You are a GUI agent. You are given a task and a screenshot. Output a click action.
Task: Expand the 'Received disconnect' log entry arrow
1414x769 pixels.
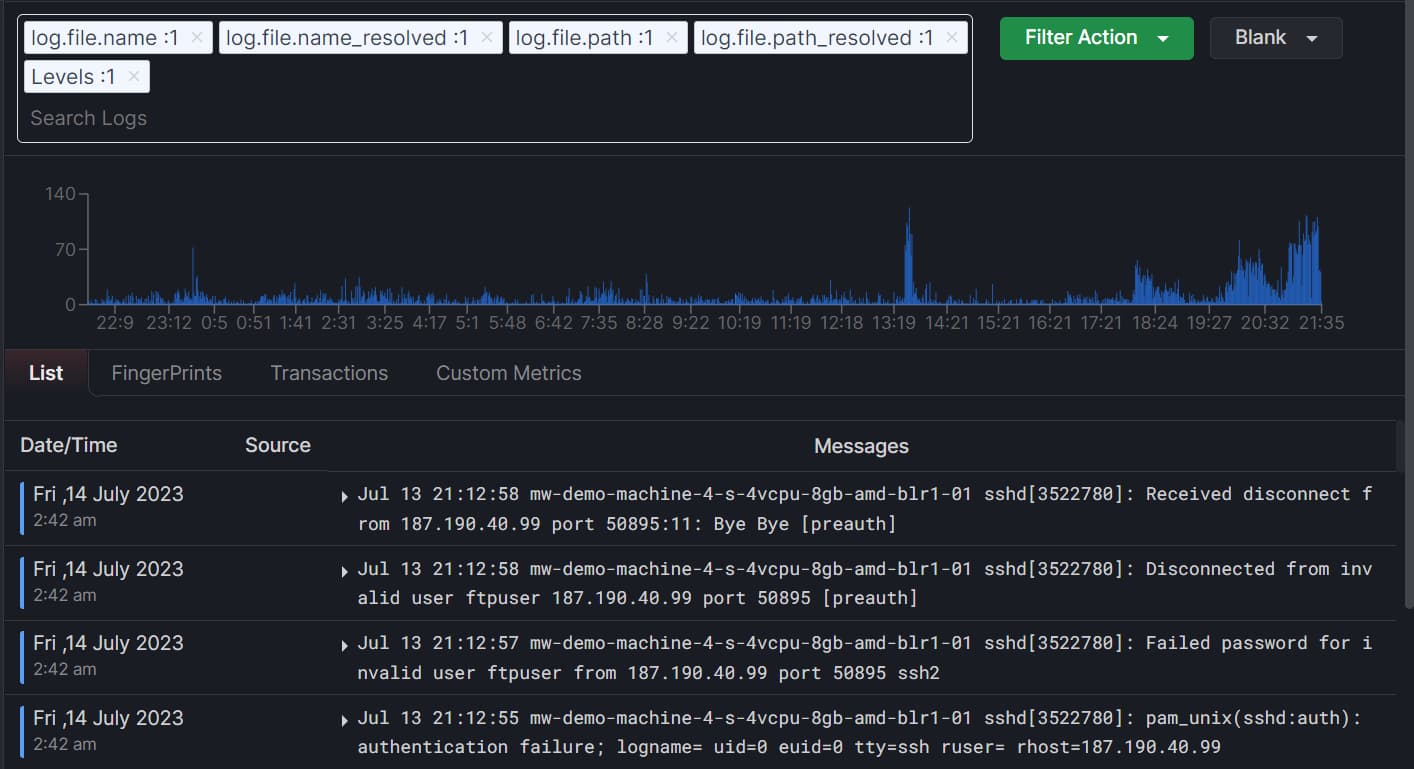coord(345,496)
